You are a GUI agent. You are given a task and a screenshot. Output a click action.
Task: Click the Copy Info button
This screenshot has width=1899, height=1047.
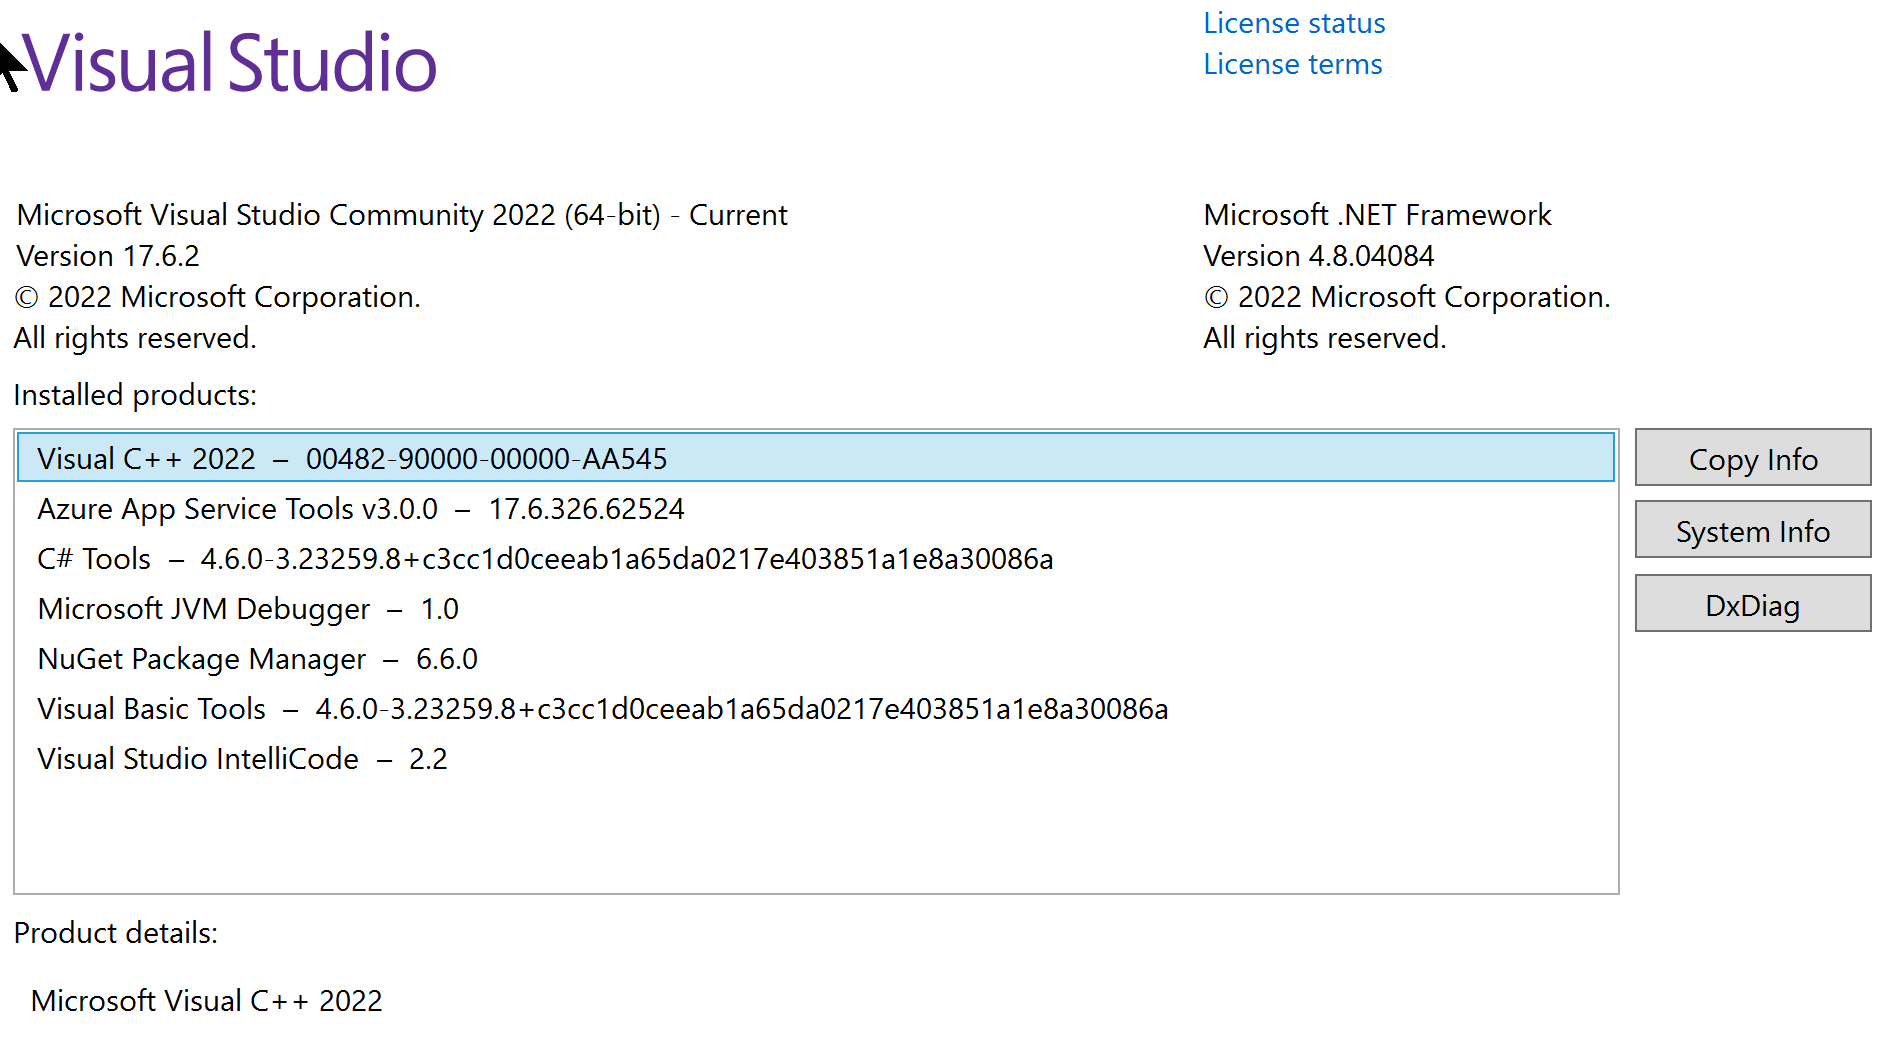click(1752, 459)
